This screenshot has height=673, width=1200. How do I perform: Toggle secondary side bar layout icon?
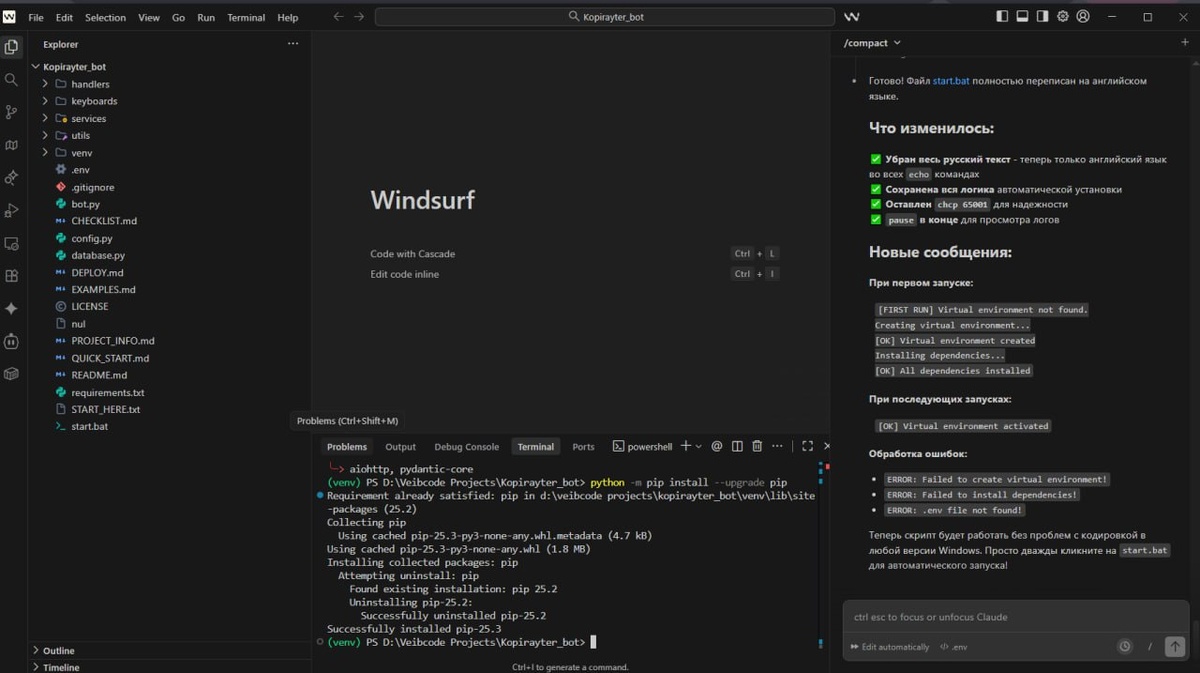1043,17
